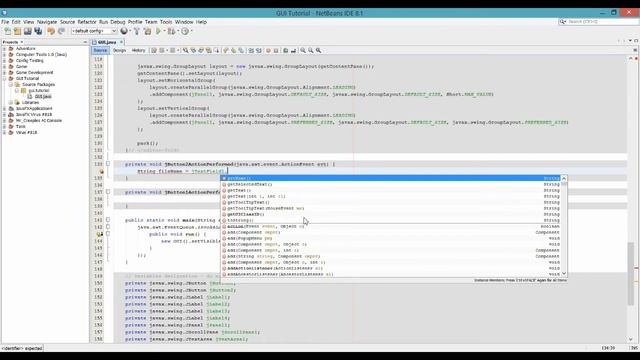Click the Stop Macro Recording icon
Screen dimensions: 640x360
click(x=276, y=50)
